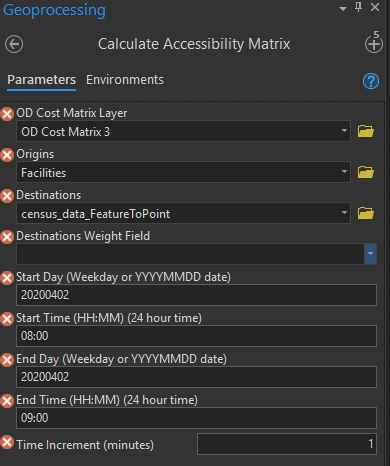Go back using the back arrow icon
This screenshot has width=390, height=466.
tap(14, 44)
